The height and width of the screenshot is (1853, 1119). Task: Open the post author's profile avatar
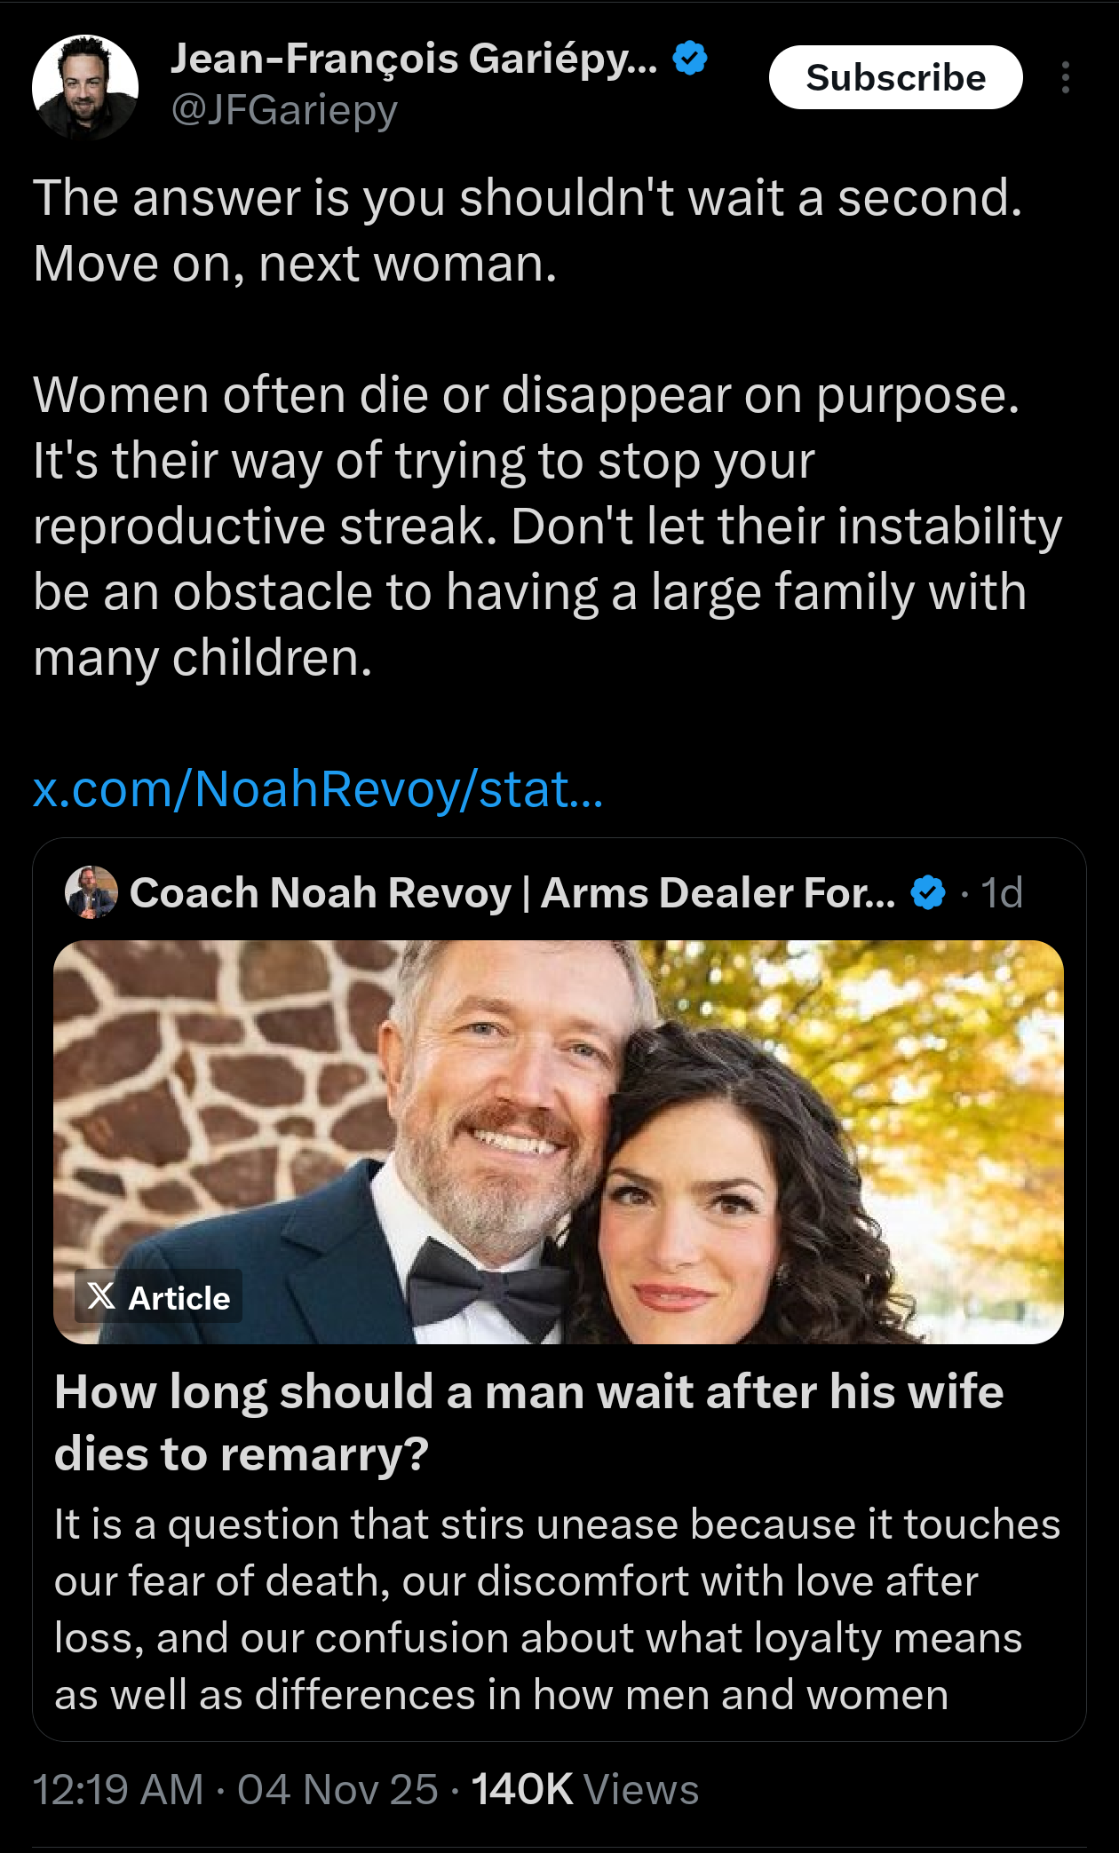tap(85, 86)
